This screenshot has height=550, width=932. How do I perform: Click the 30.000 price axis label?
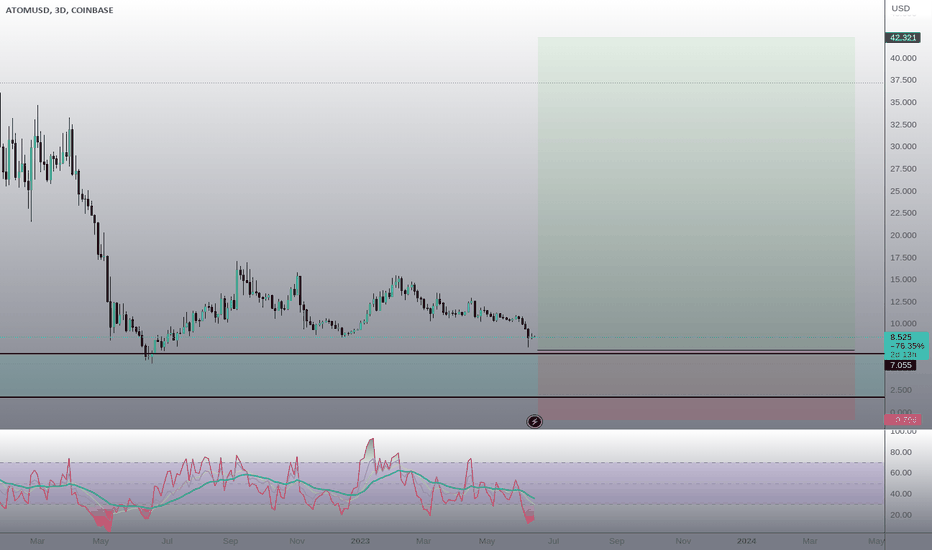[903, 146]
